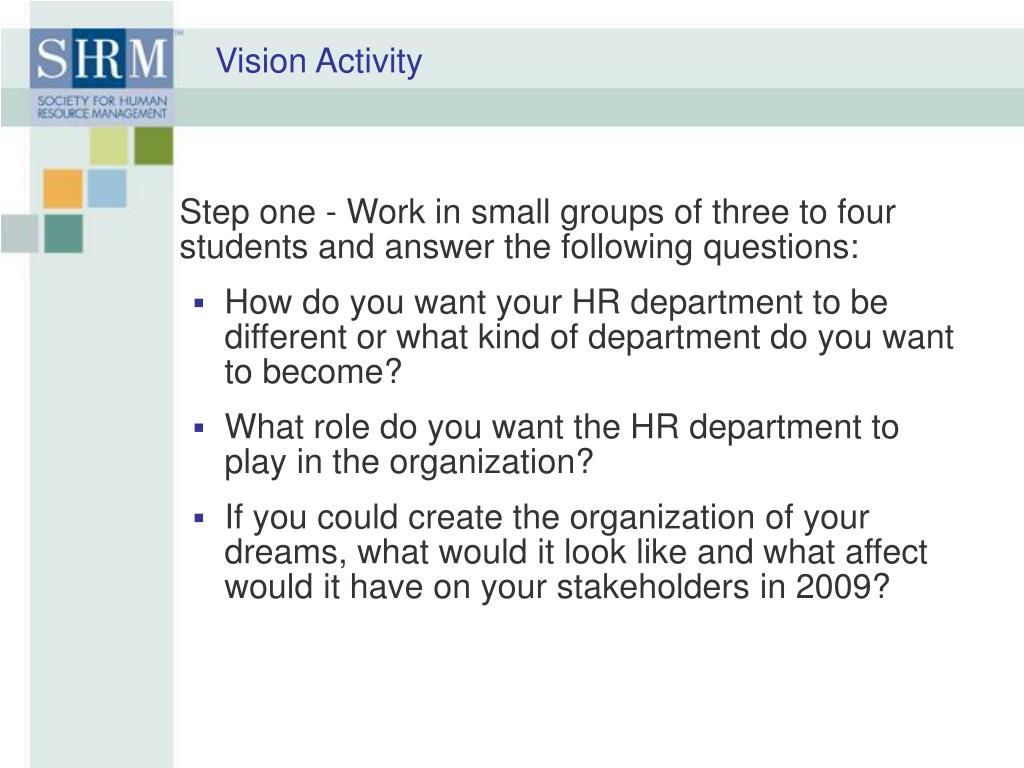
Task: Select the 'Step one' instruction paragraph
Action: pyautogui.click(x=537, y=230)
